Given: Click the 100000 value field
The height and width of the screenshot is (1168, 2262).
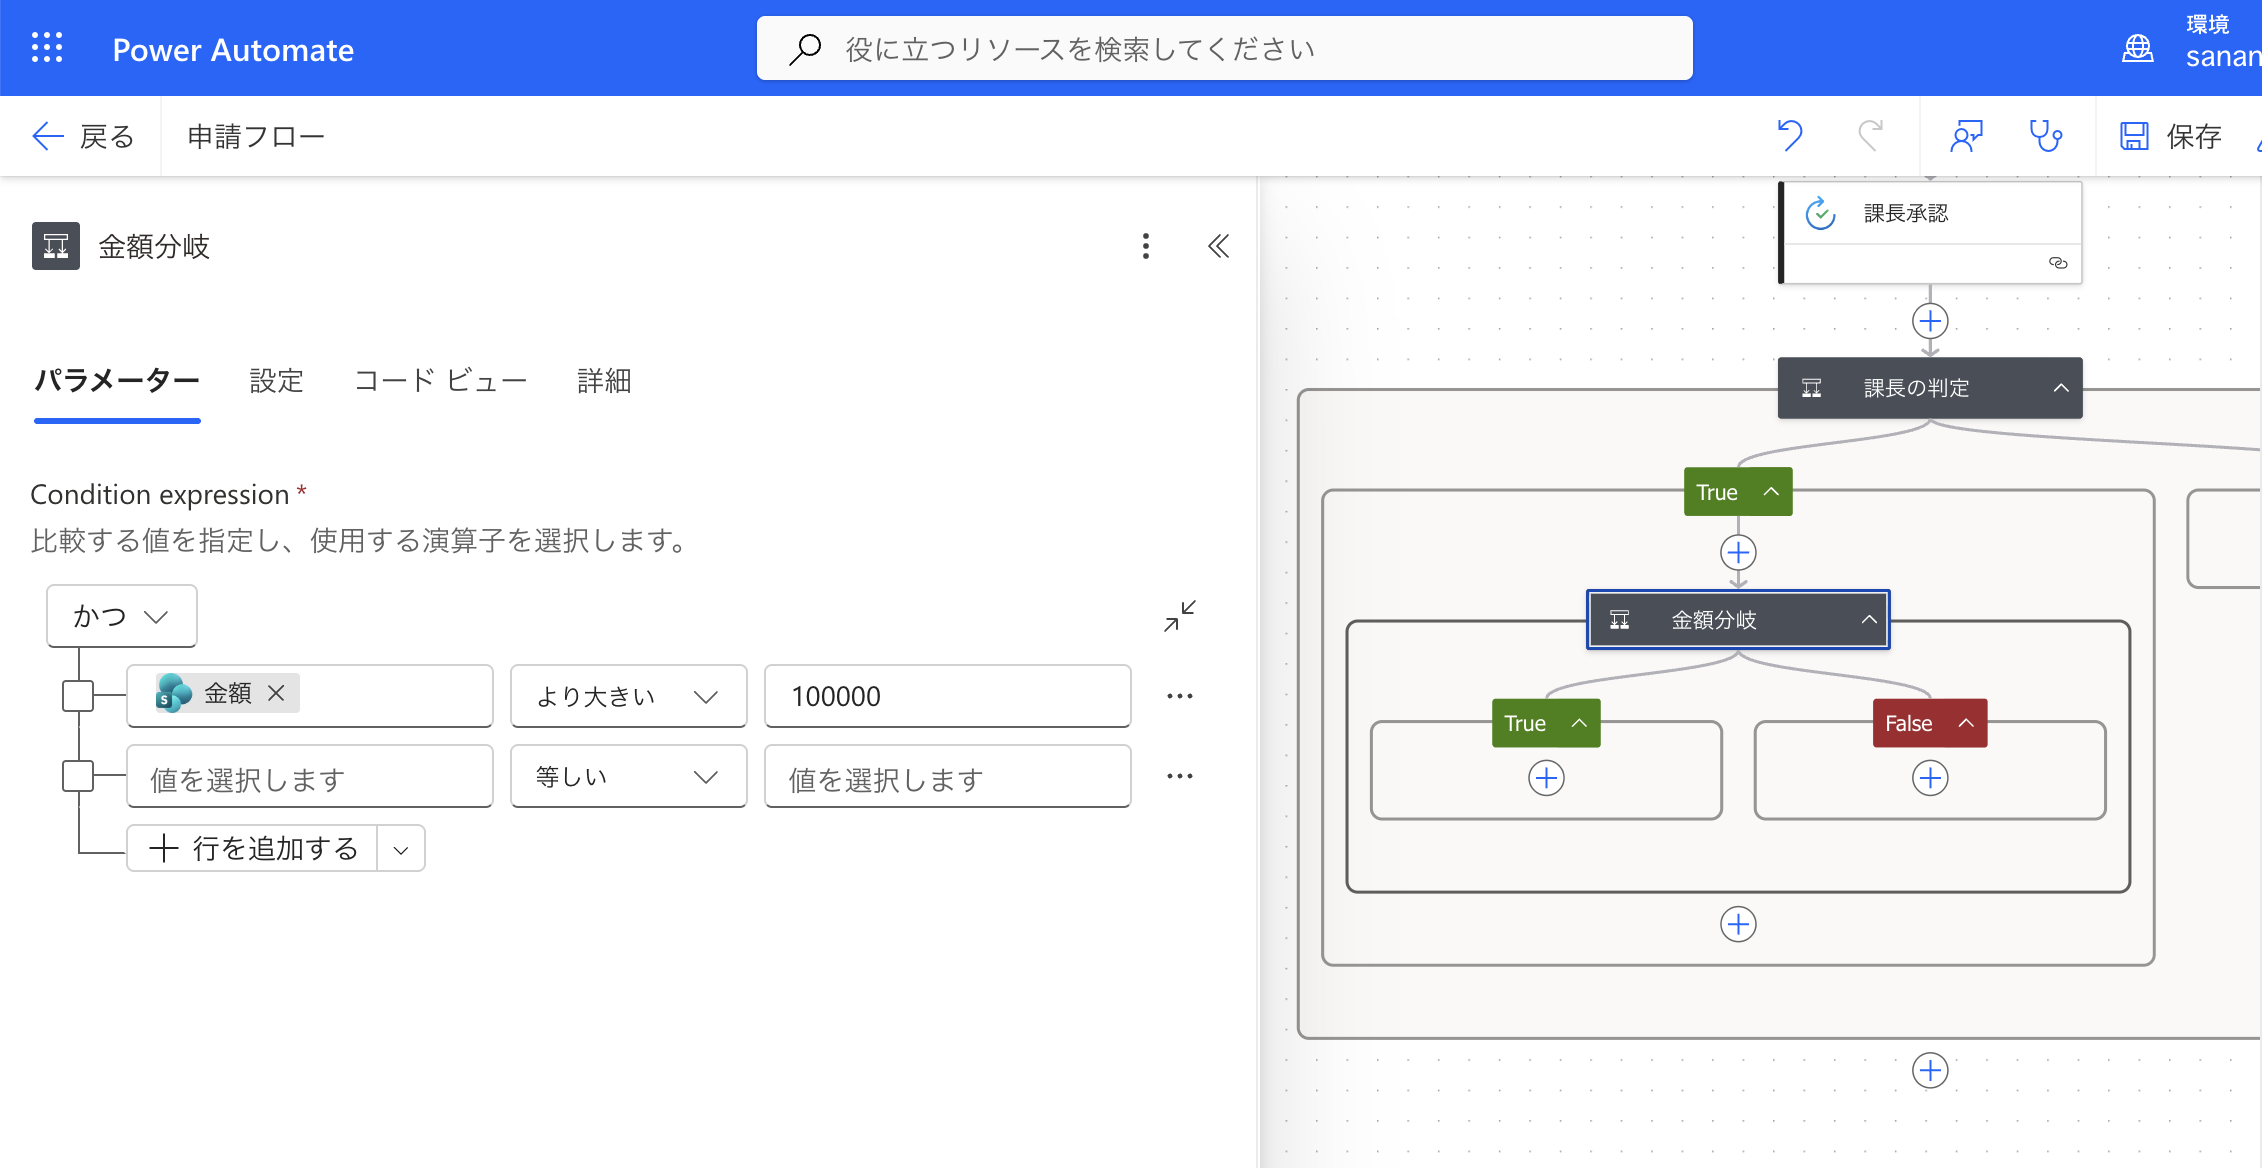Looking at the screenshot, I should pyautogui.click(x=948, y=696).
